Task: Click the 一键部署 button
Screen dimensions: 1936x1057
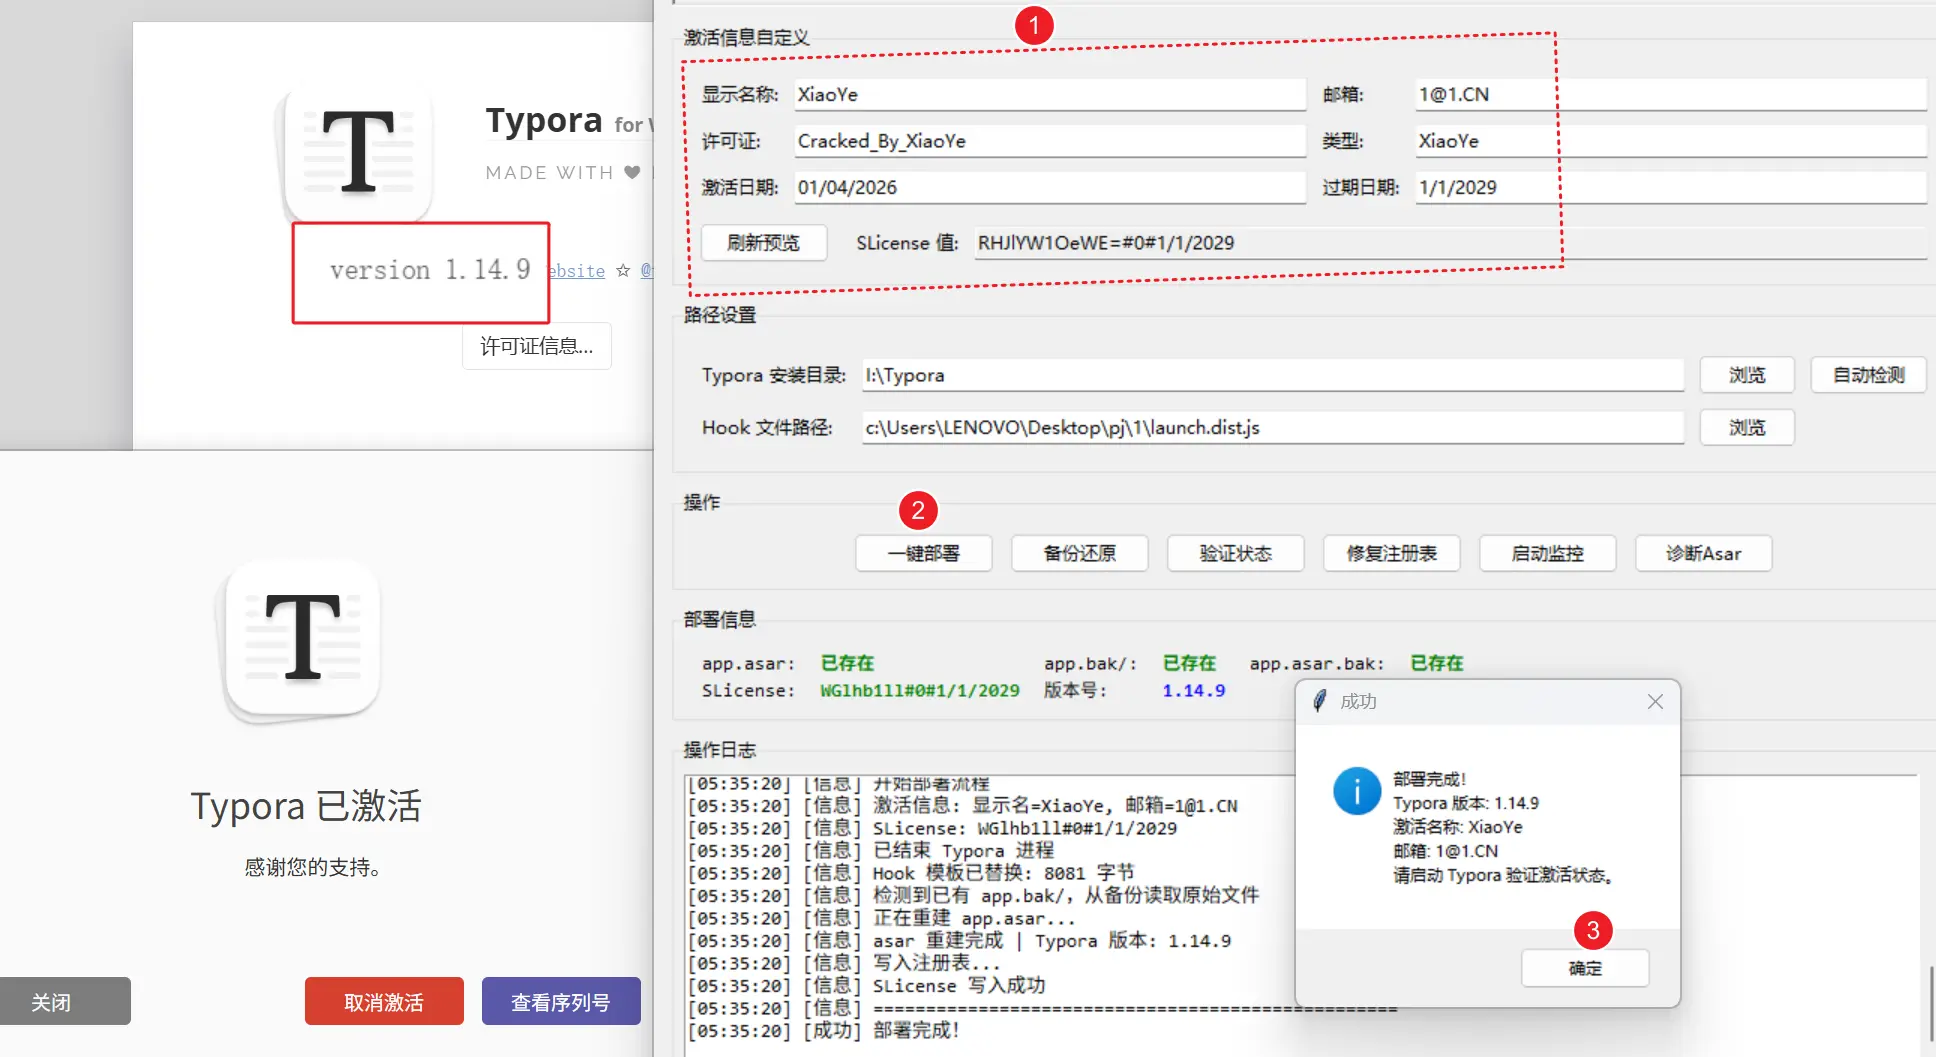Action: 923,553
